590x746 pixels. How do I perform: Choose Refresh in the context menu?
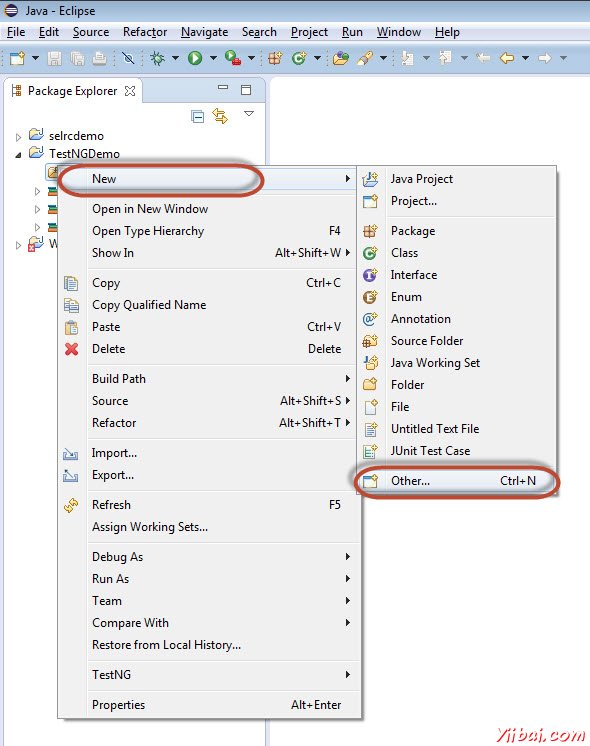tap(209, 505)
